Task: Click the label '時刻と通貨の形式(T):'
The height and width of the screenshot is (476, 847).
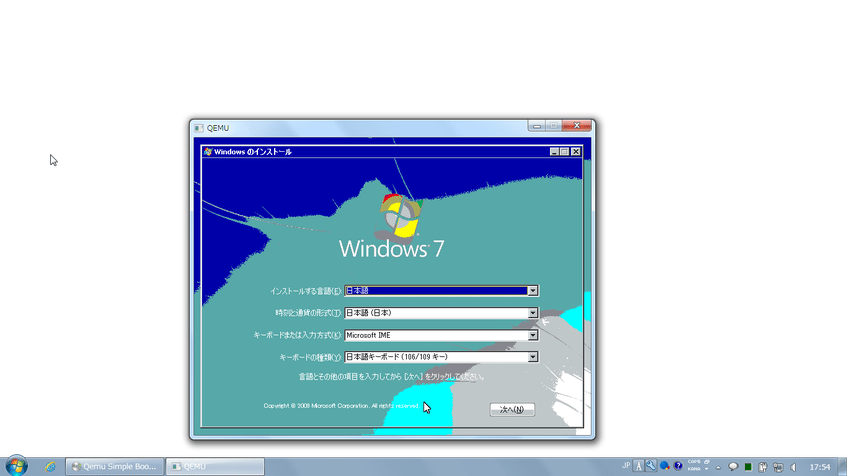Action: click(x=308, y=313)
